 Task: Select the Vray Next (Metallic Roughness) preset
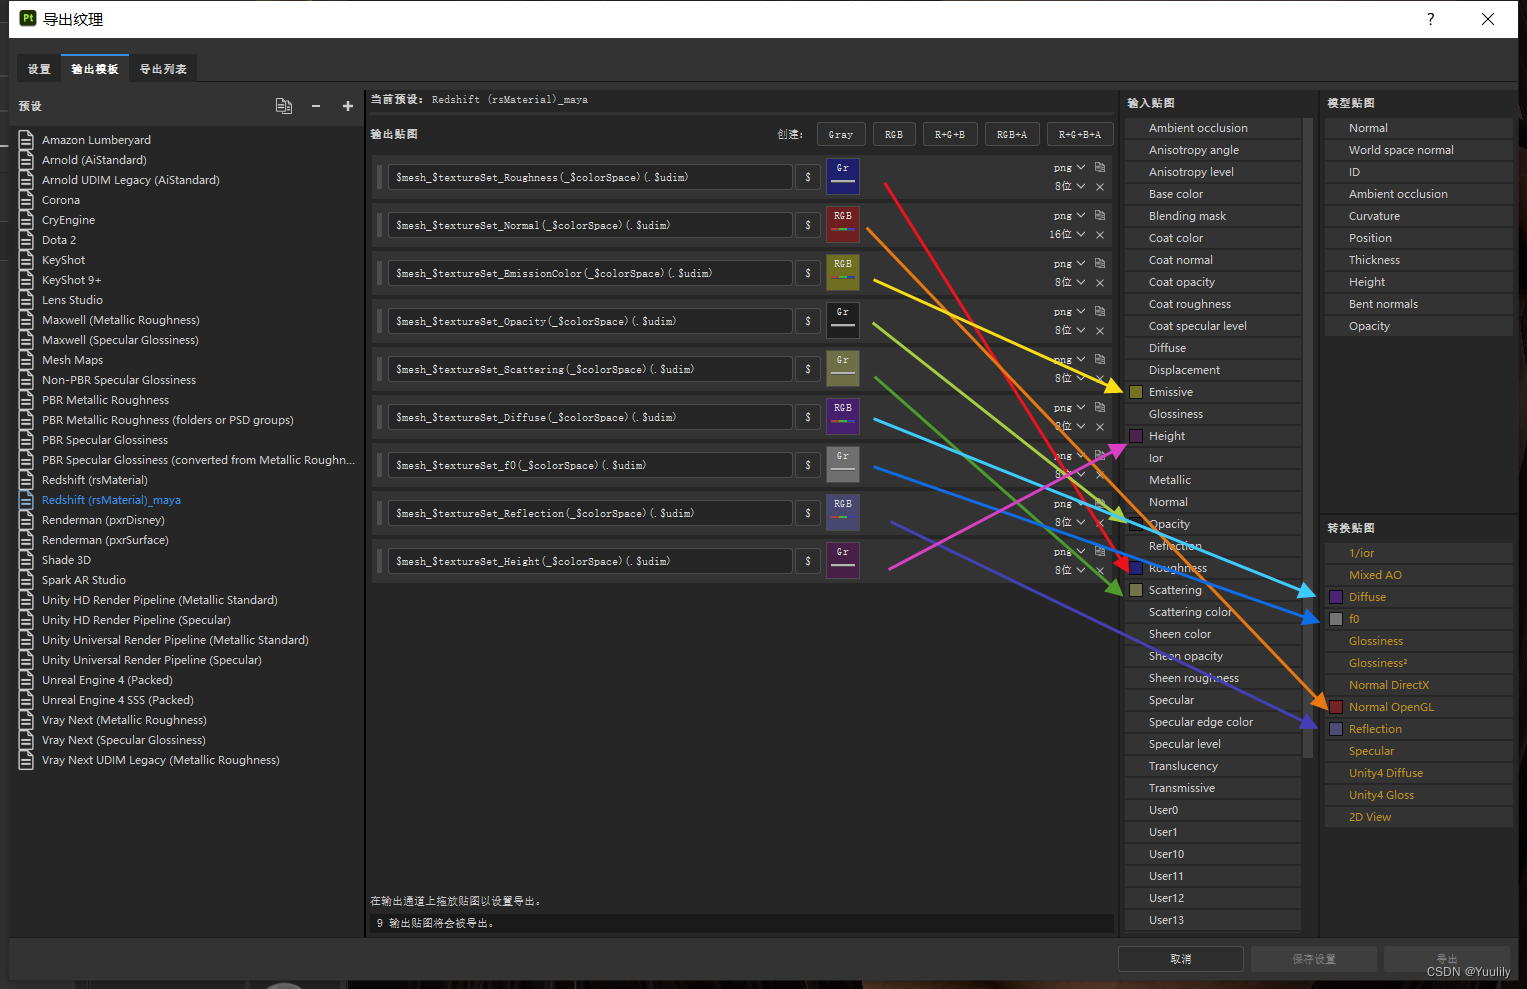[x=124, y=720]
